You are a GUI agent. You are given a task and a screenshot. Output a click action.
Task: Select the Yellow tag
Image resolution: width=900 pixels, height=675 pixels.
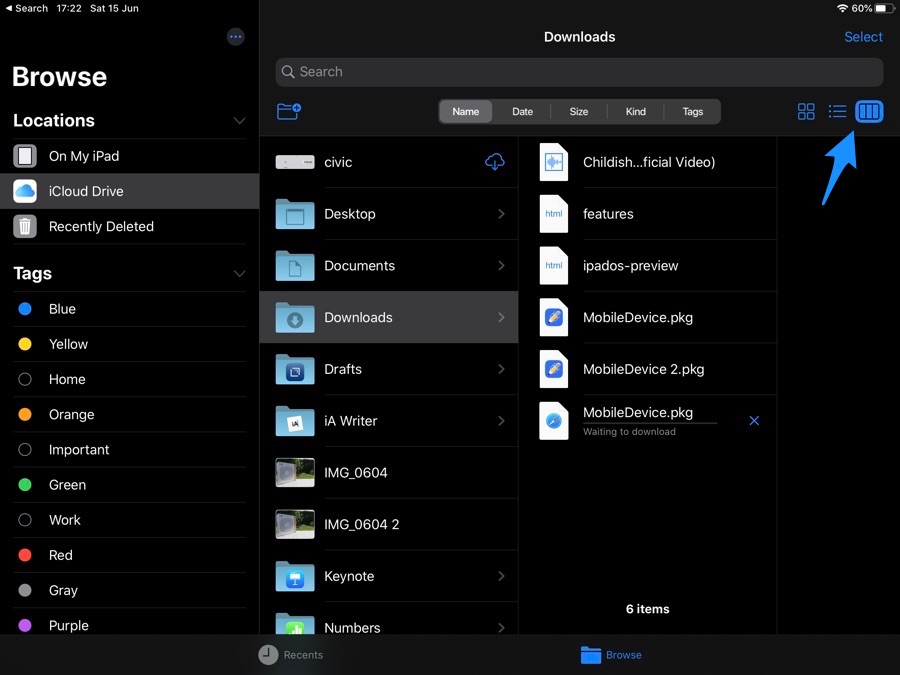click(x=130, y=344)
